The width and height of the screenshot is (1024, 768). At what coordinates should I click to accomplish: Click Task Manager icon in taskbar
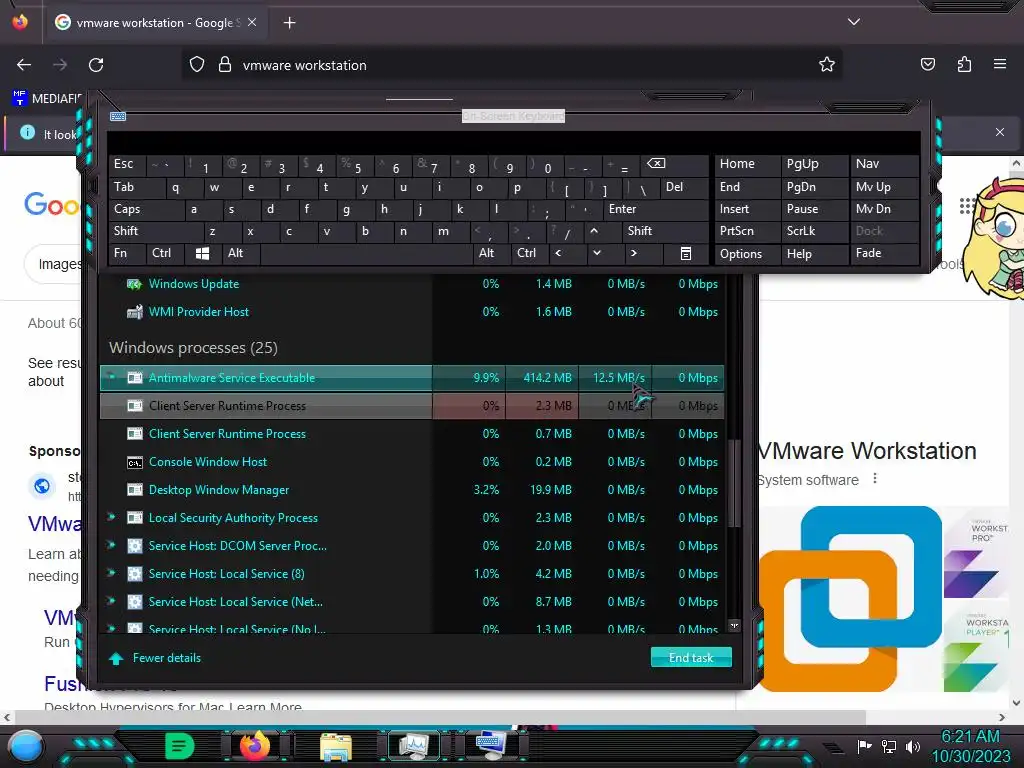pyautogui.click(x=414, y=746)
